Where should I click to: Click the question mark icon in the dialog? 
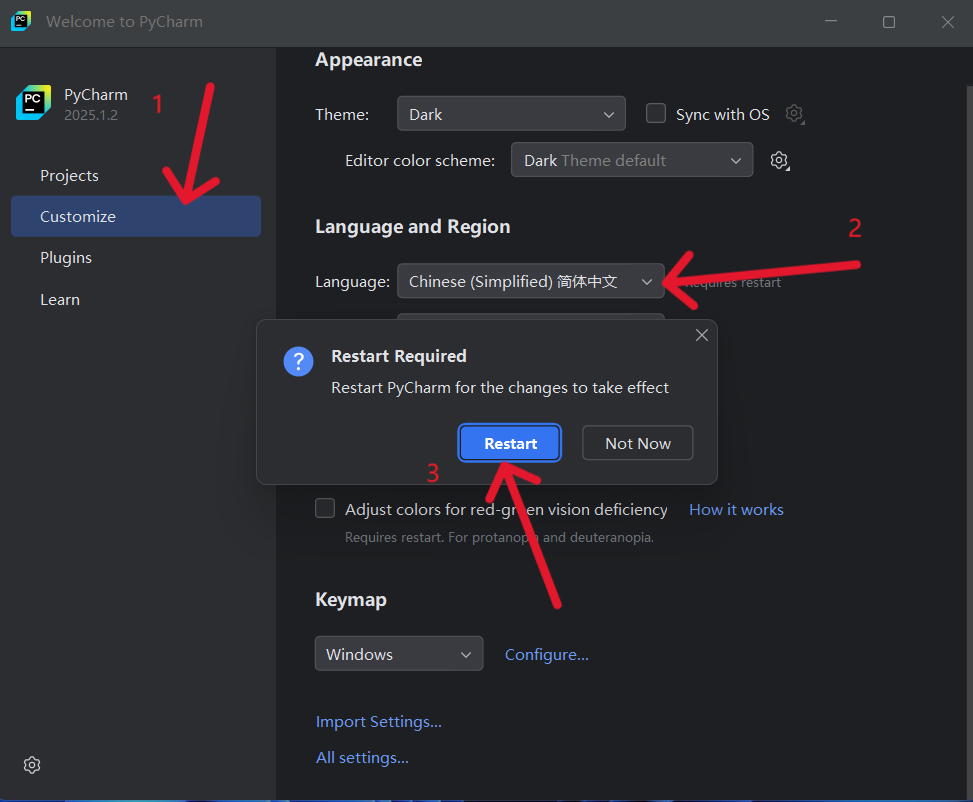[x=298, y=362]
